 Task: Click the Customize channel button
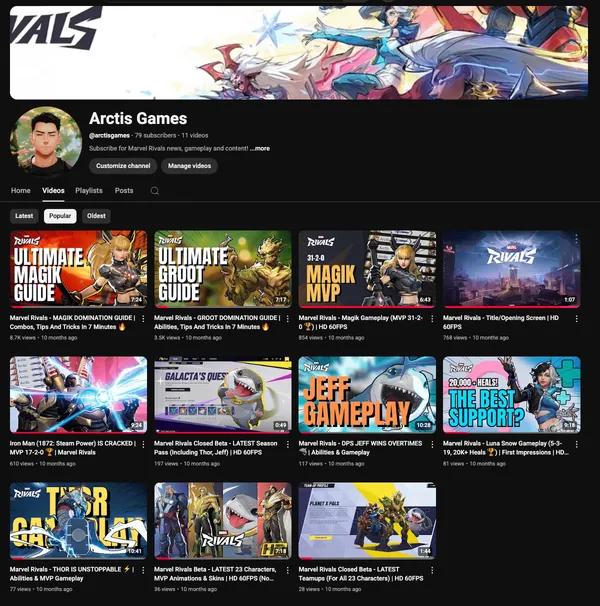tap(123, 166)
